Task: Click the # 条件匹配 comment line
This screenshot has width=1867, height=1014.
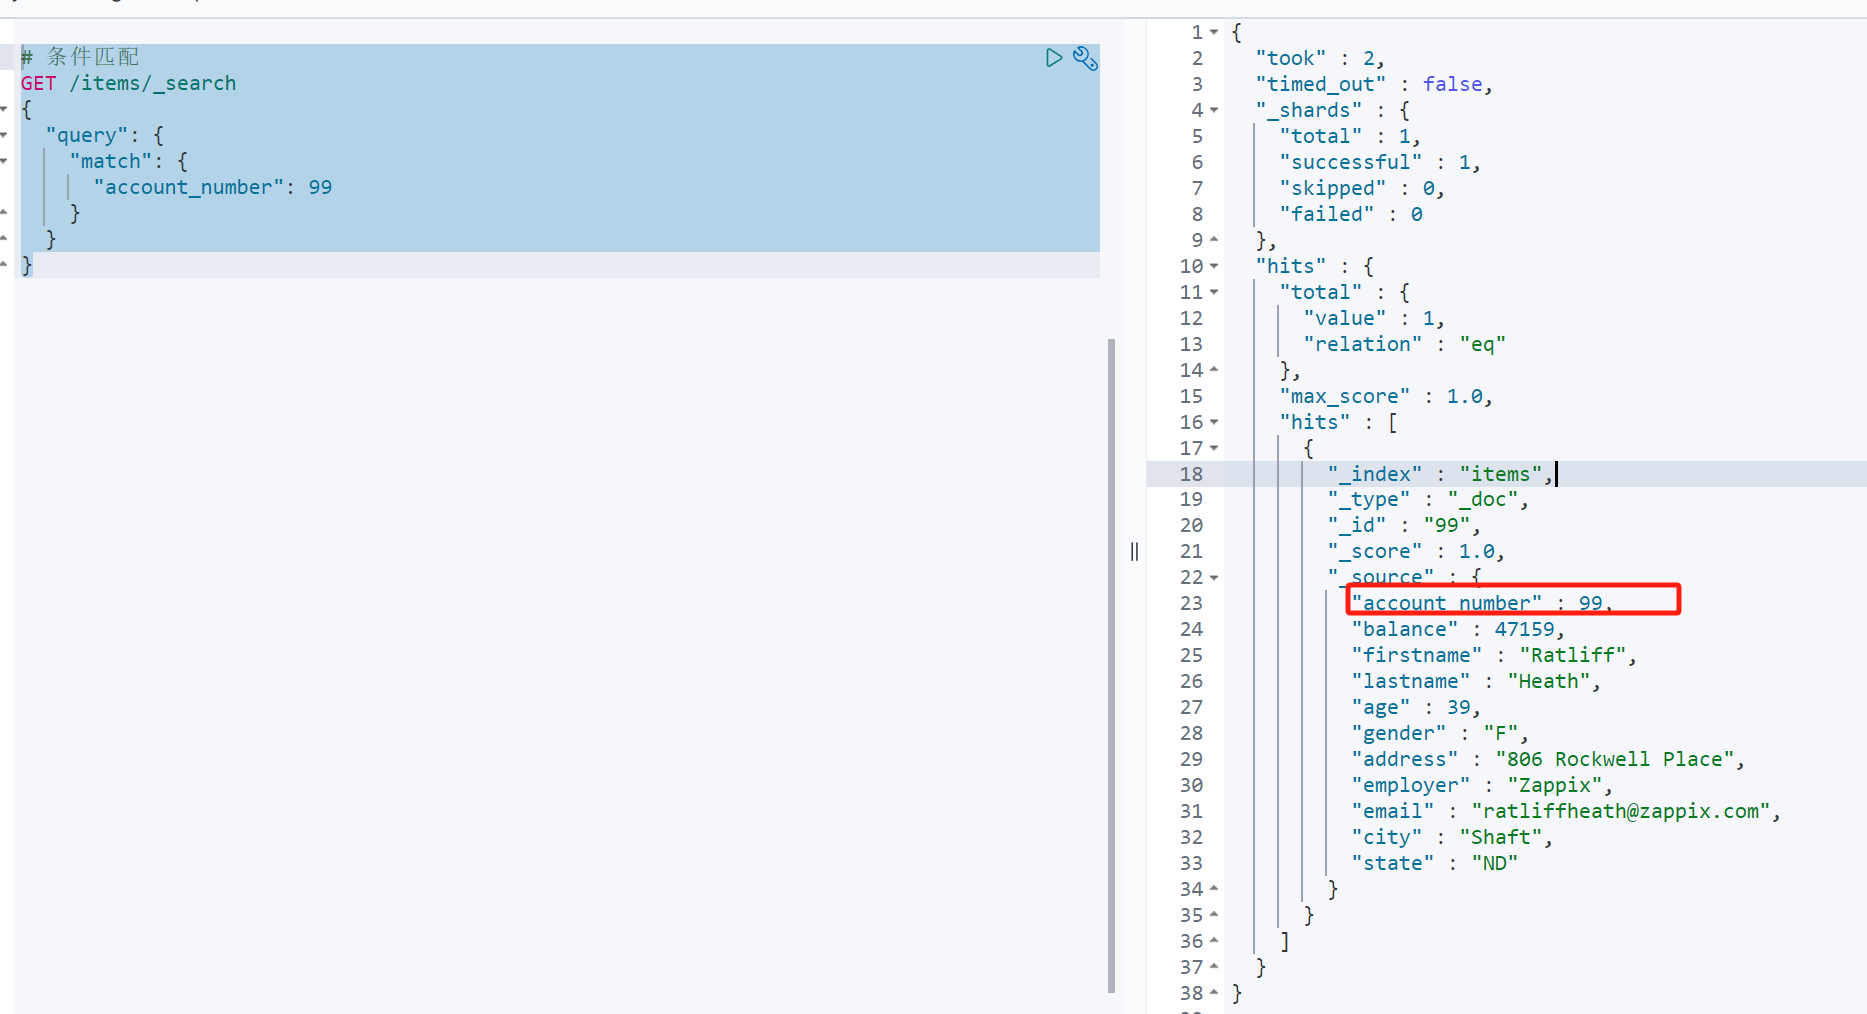Action: point(80,57)
